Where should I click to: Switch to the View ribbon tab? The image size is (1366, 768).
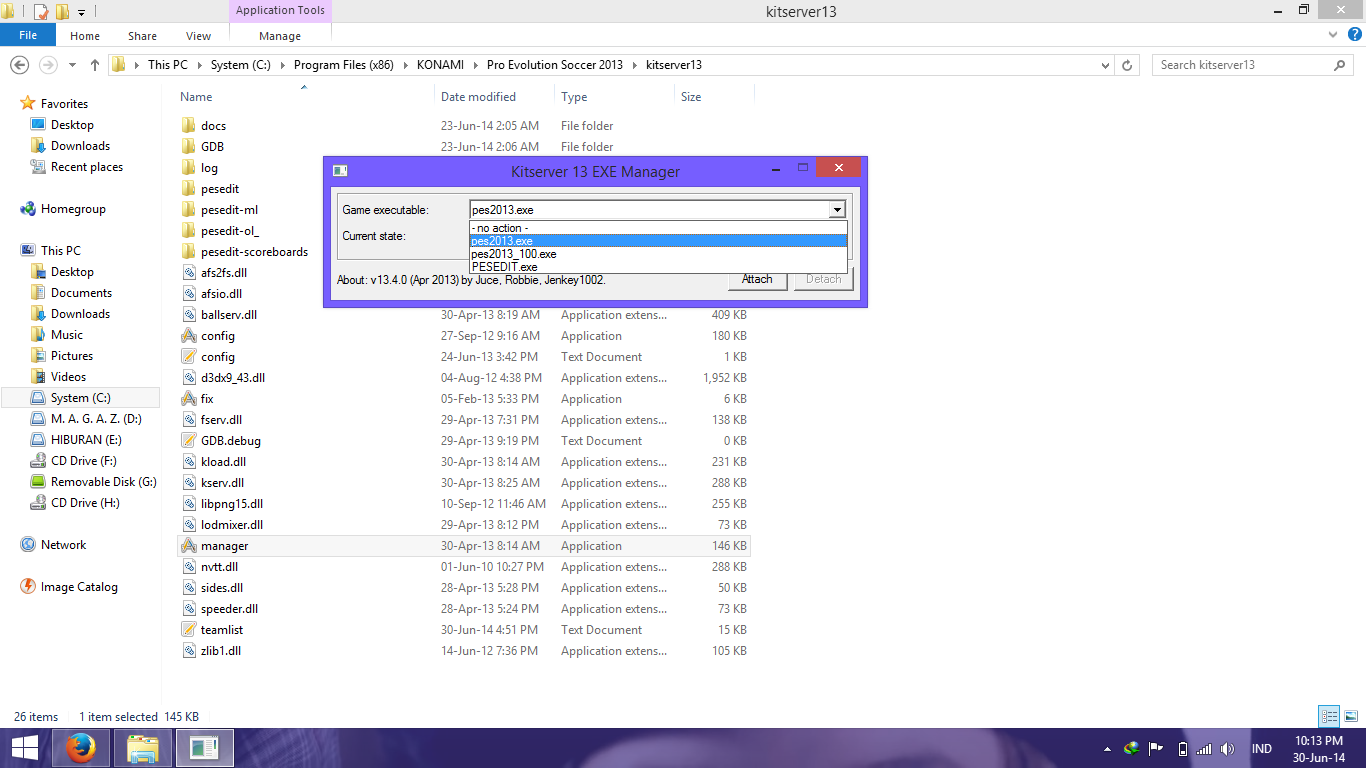tap(198, 36)
